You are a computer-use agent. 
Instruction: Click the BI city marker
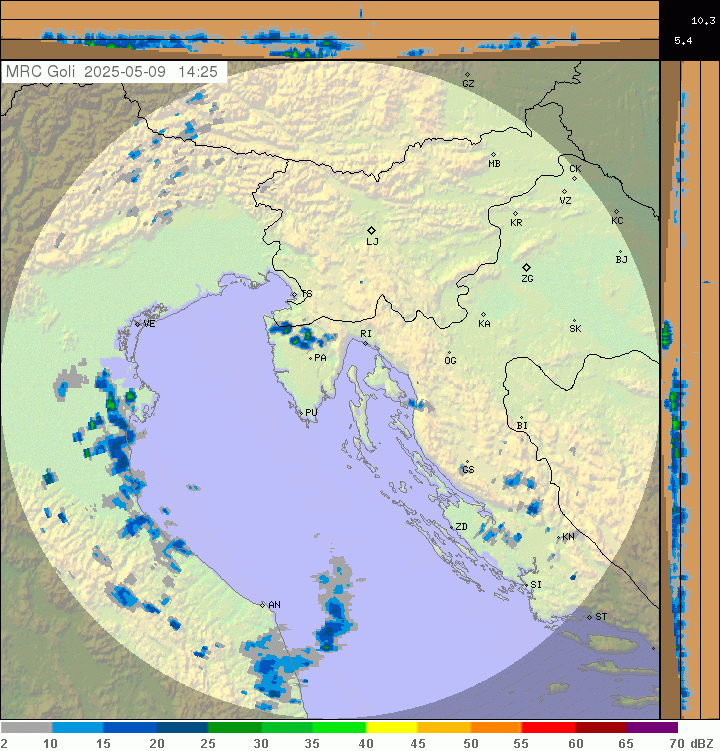pyautogui.click(x=522, y=418)
